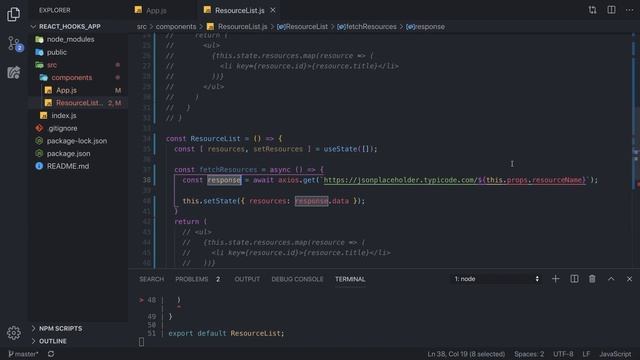Click the Ln 38, Col 19 status entry
The image size is (640, 360).
466,354
